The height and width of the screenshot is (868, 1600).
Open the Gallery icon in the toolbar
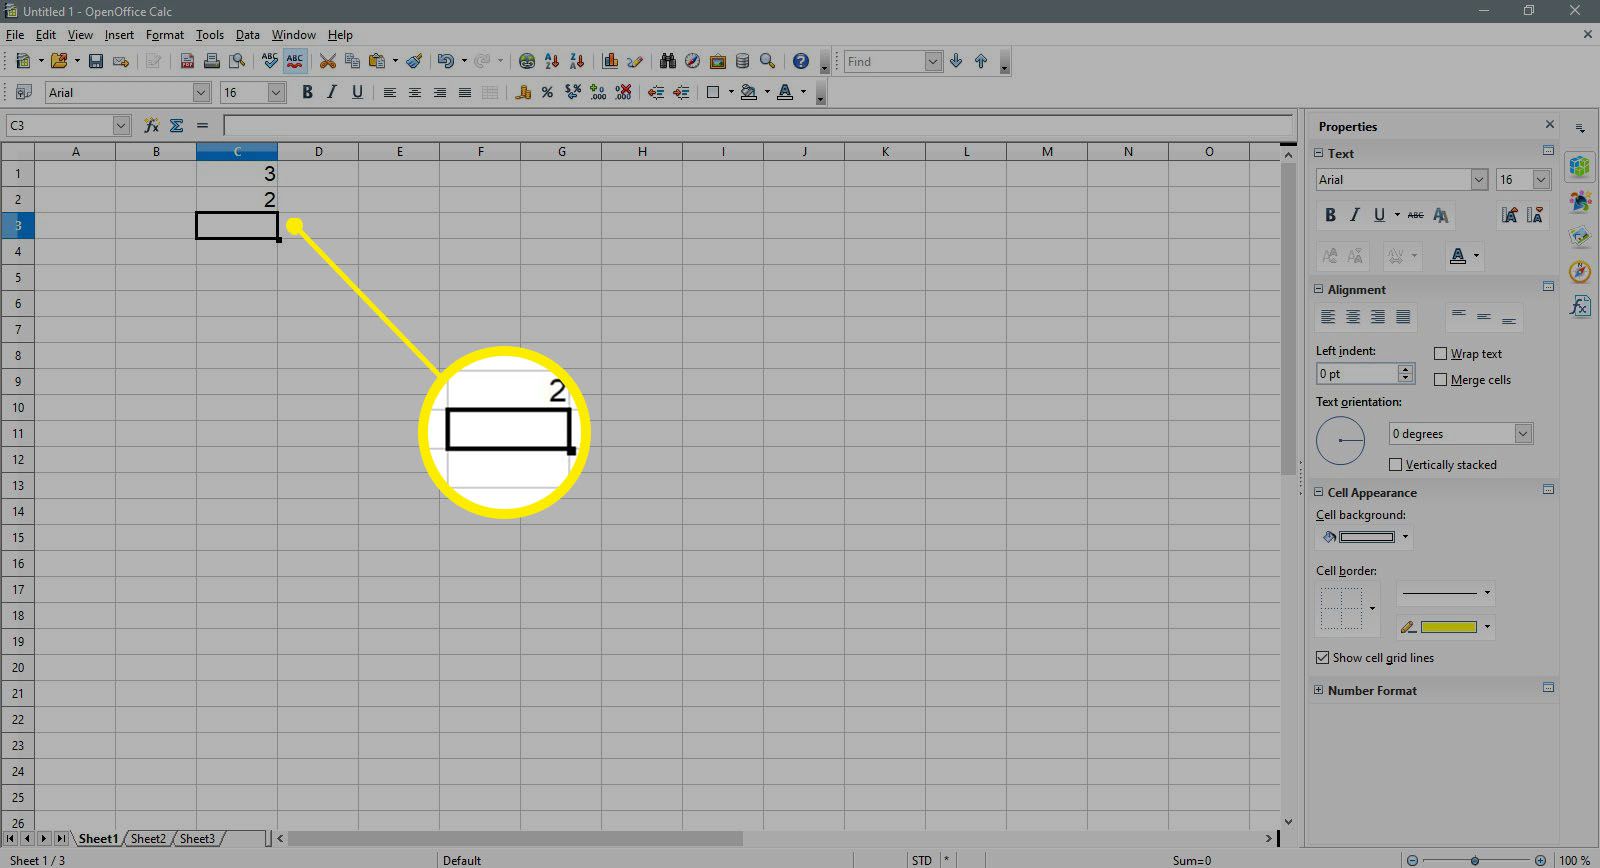[x=718, y=62]
